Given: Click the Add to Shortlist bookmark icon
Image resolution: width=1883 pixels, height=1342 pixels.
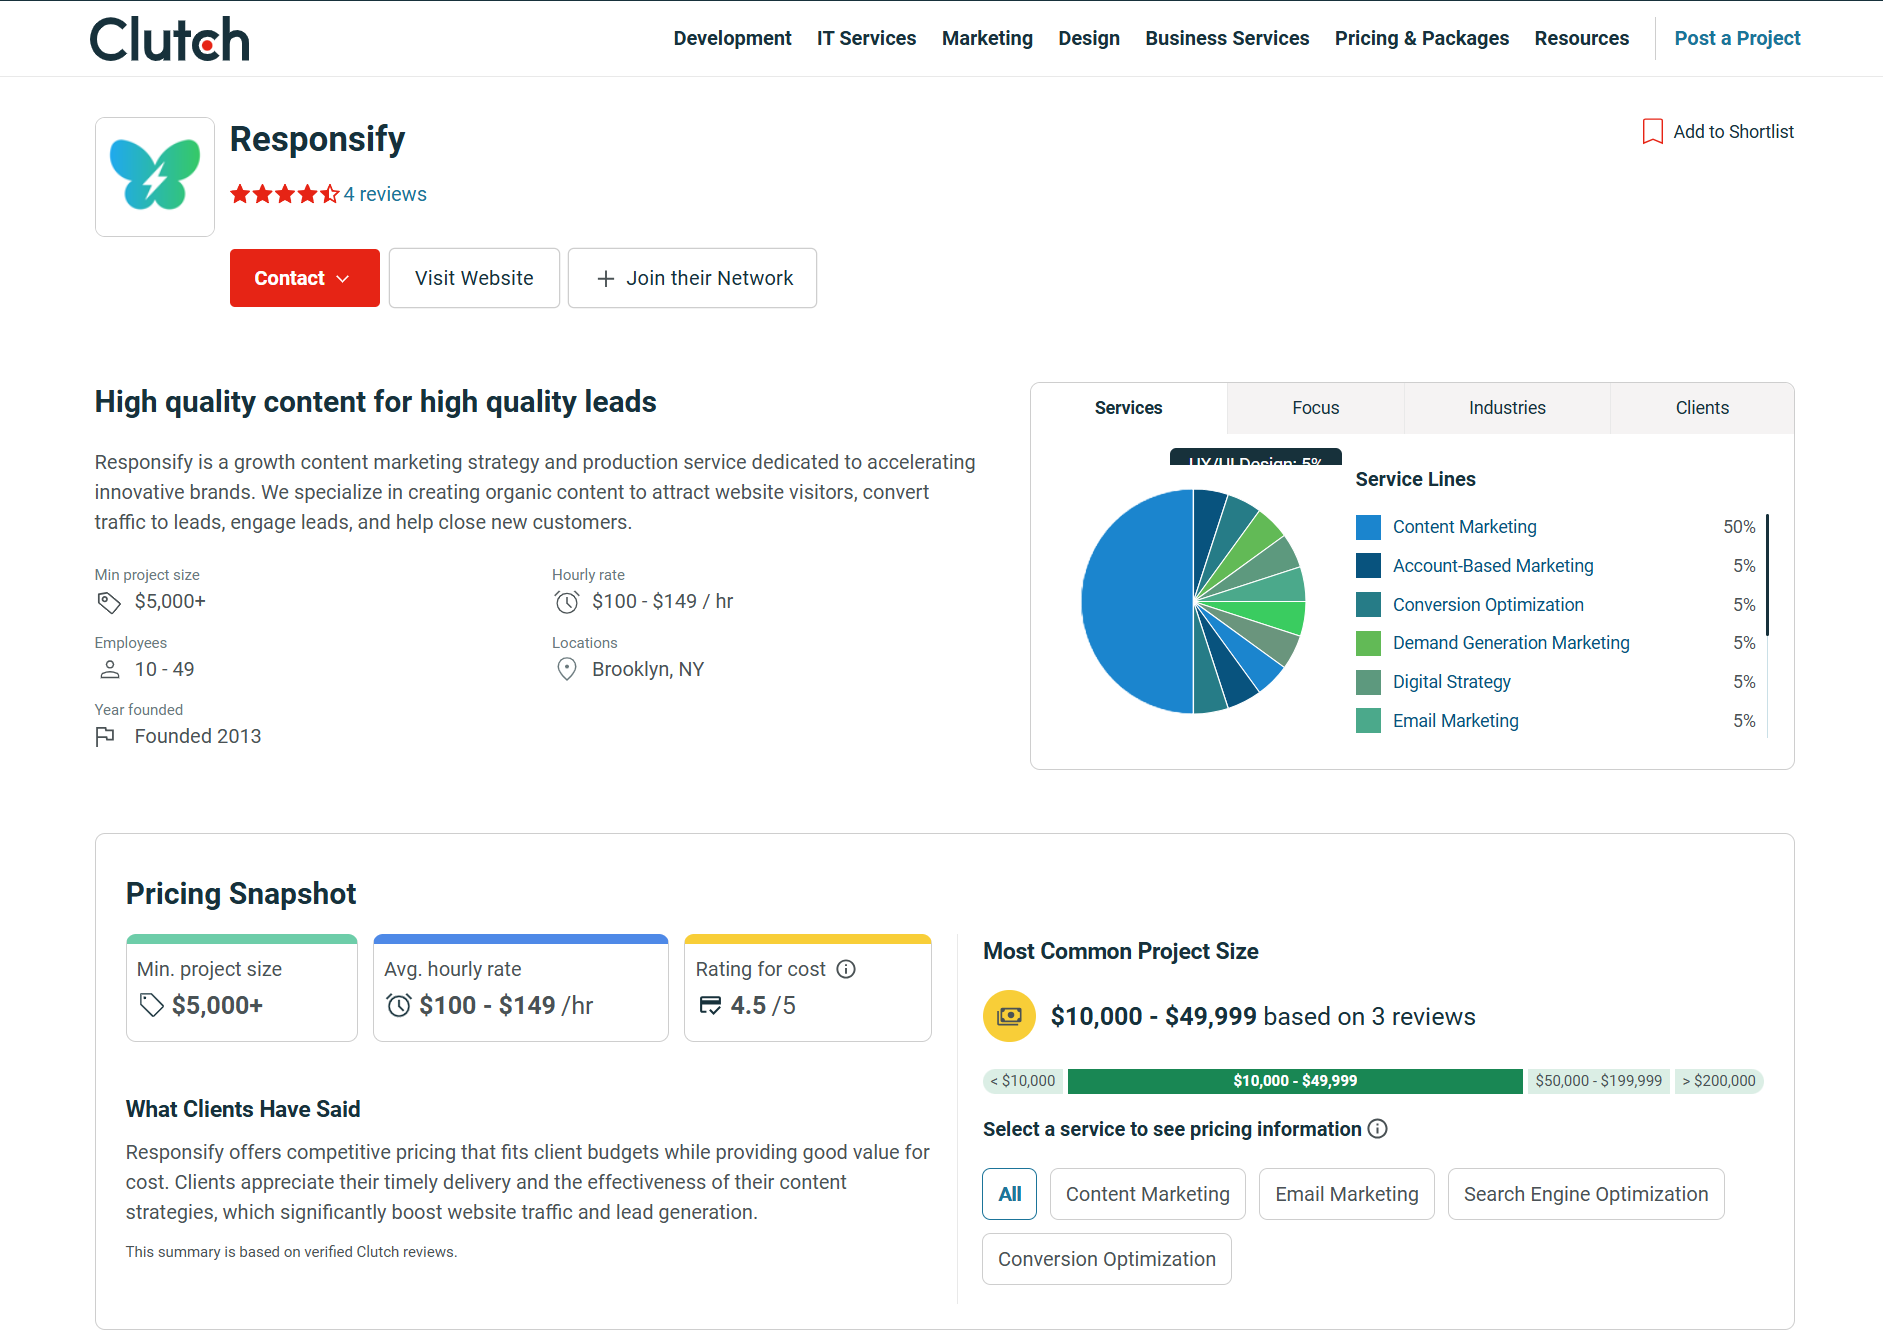Looking at the screenshot, I should tap(1652, 132).
